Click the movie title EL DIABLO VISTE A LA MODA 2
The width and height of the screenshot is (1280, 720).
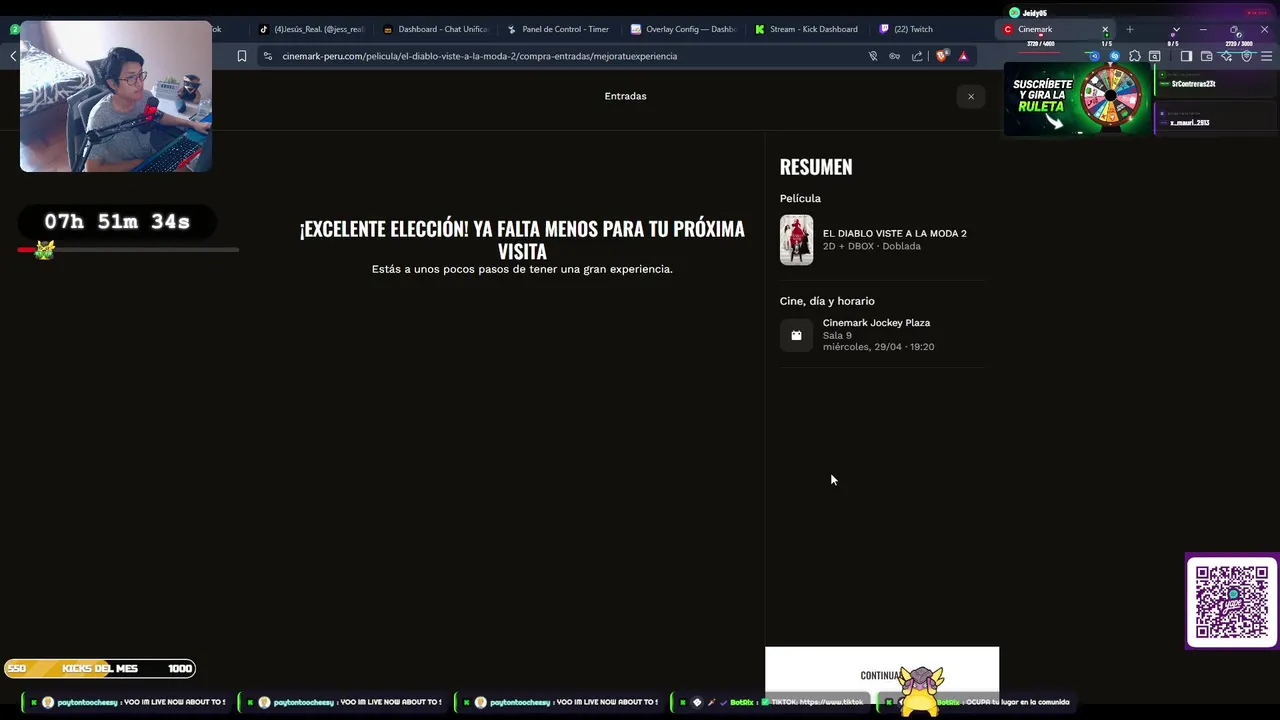pos(894,233)
